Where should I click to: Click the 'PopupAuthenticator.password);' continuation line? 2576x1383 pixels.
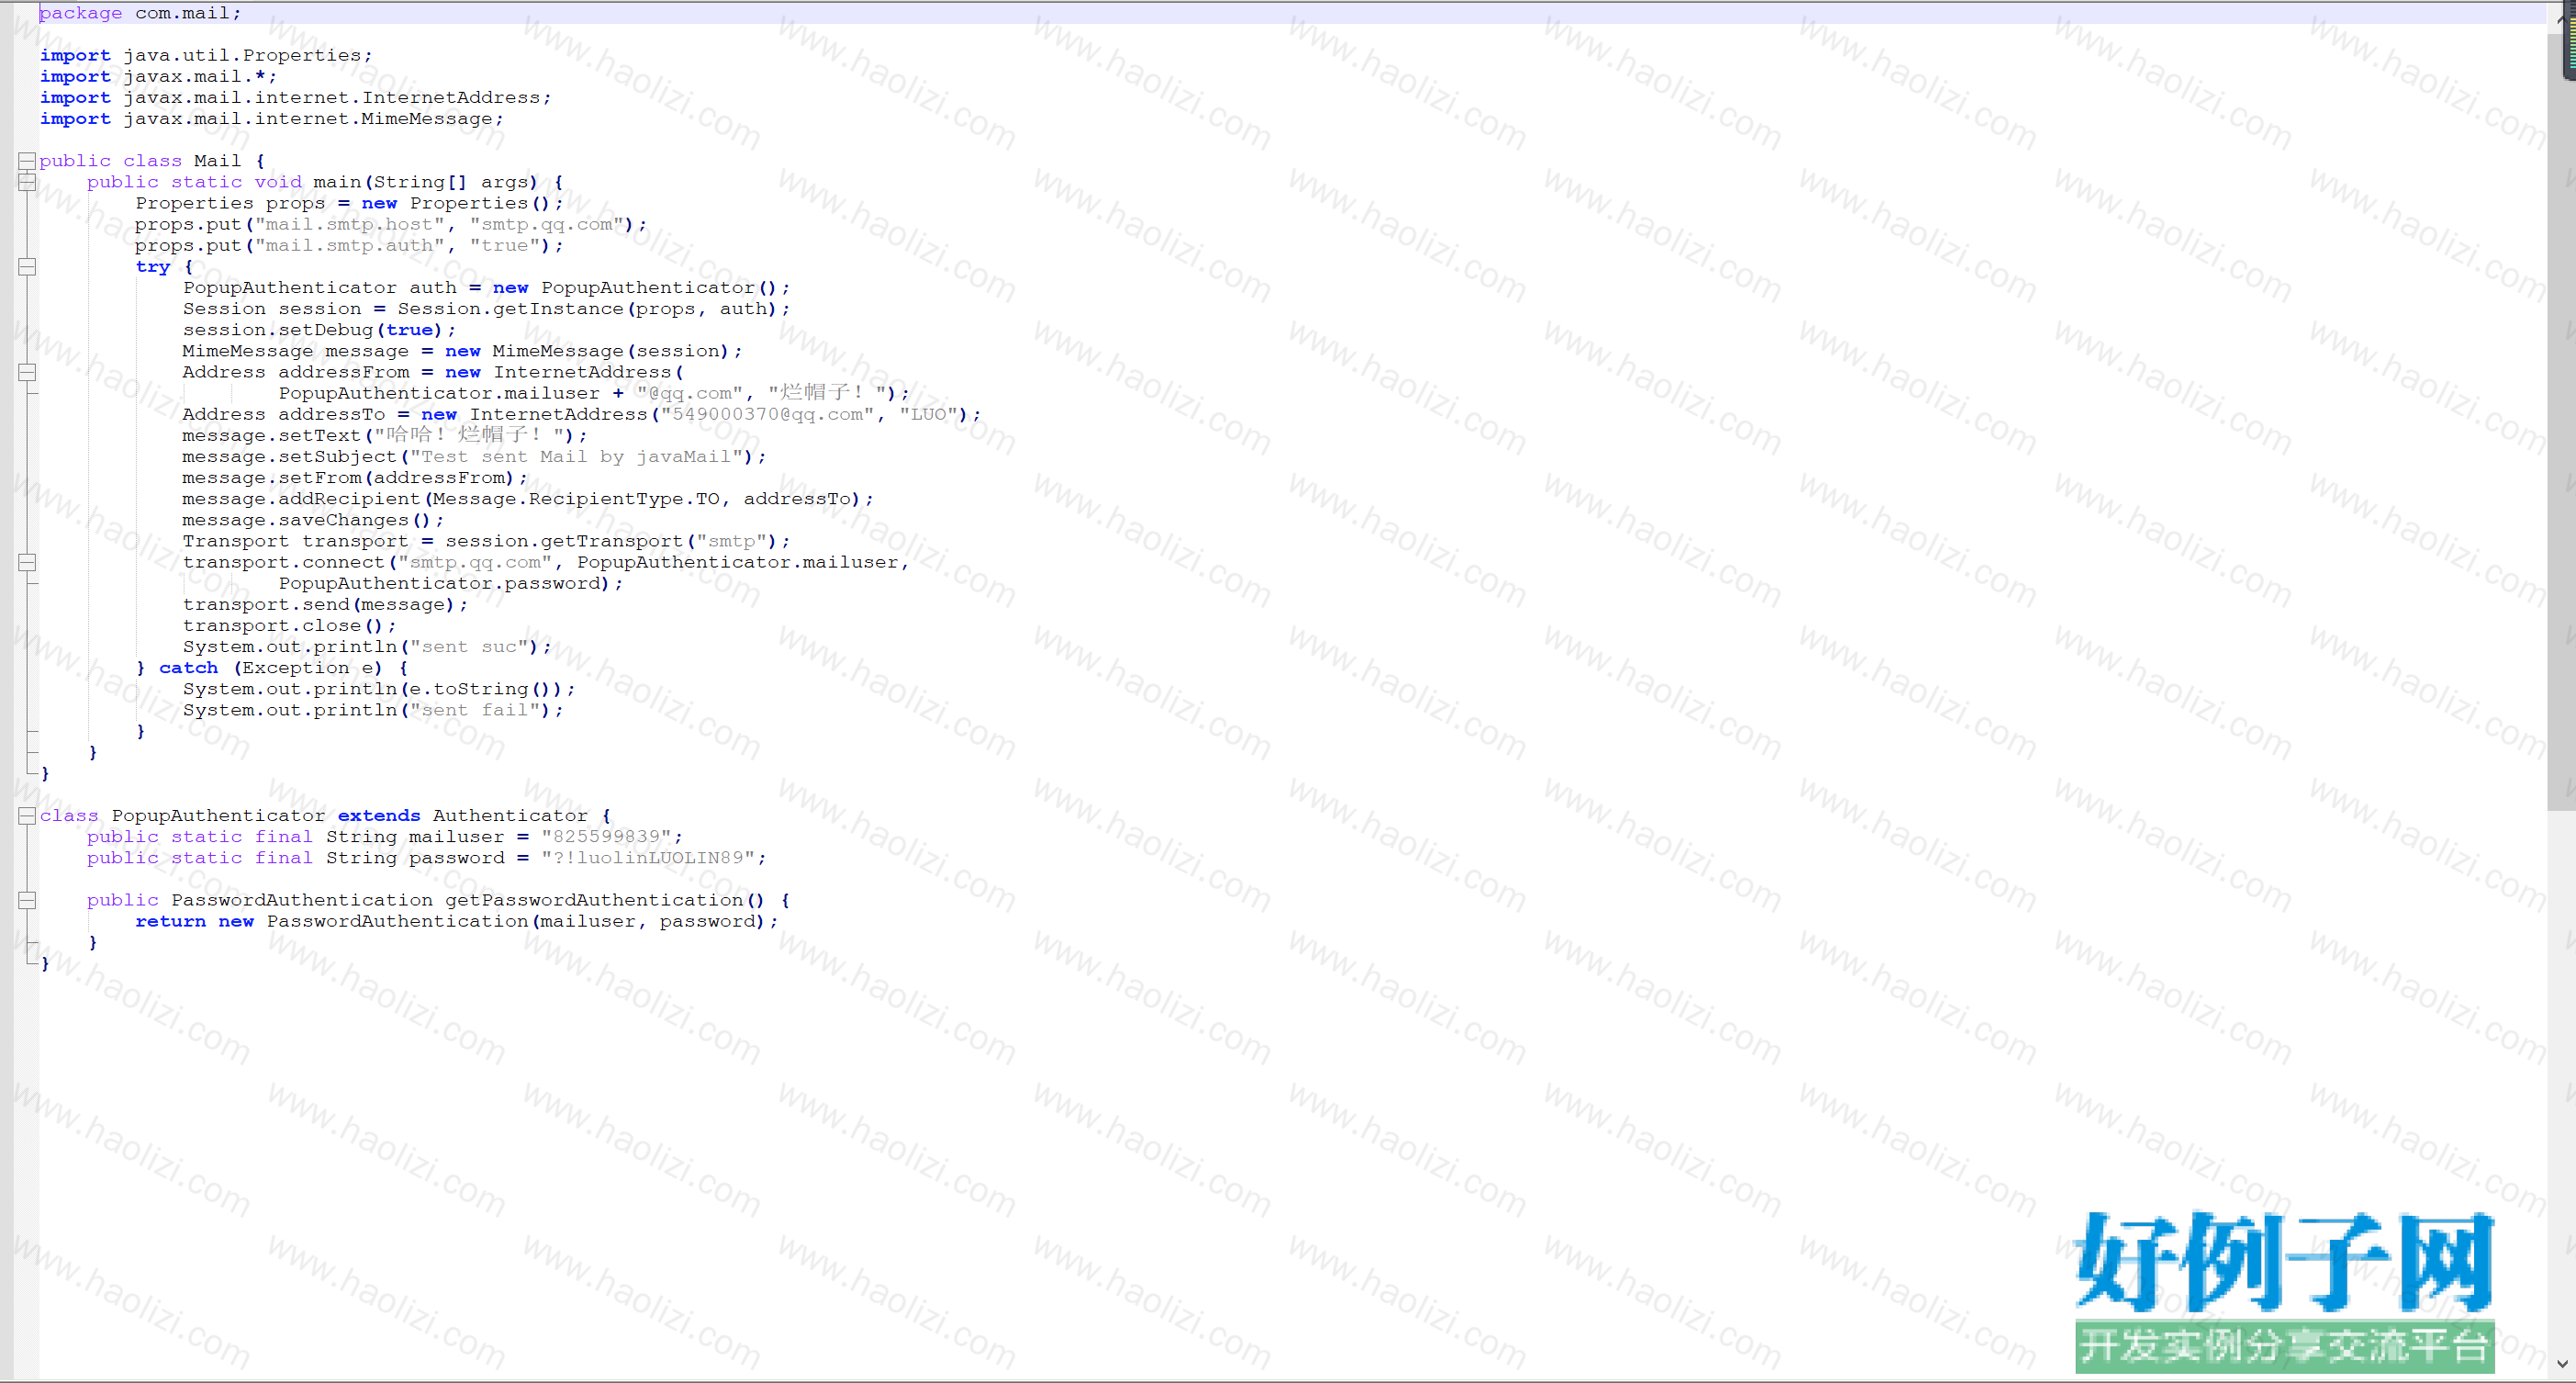pos(451,583)
